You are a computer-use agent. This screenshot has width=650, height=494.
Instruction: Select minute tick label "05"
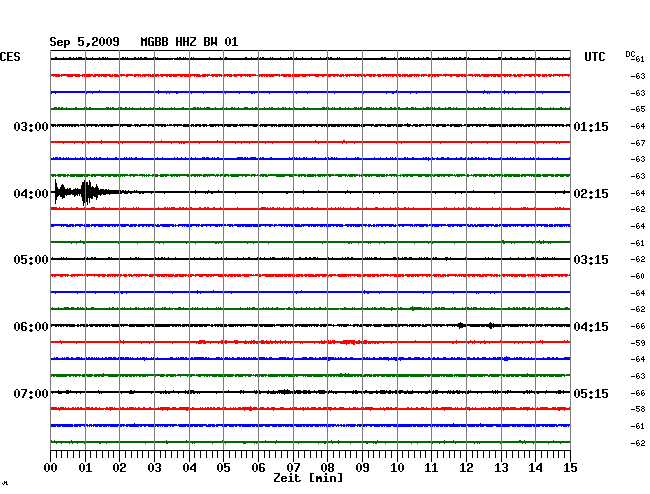pos(223,468)
